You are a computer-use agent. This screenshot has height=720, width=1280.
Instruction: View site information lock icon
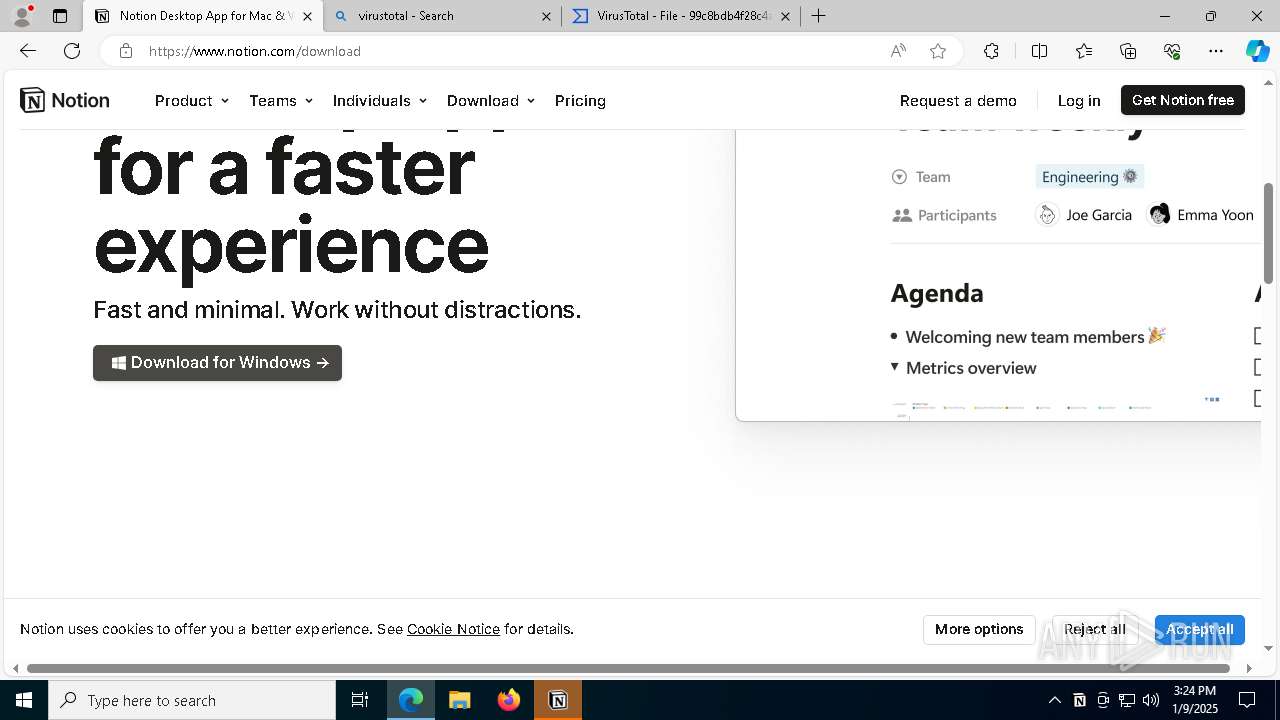click(125, 51)
